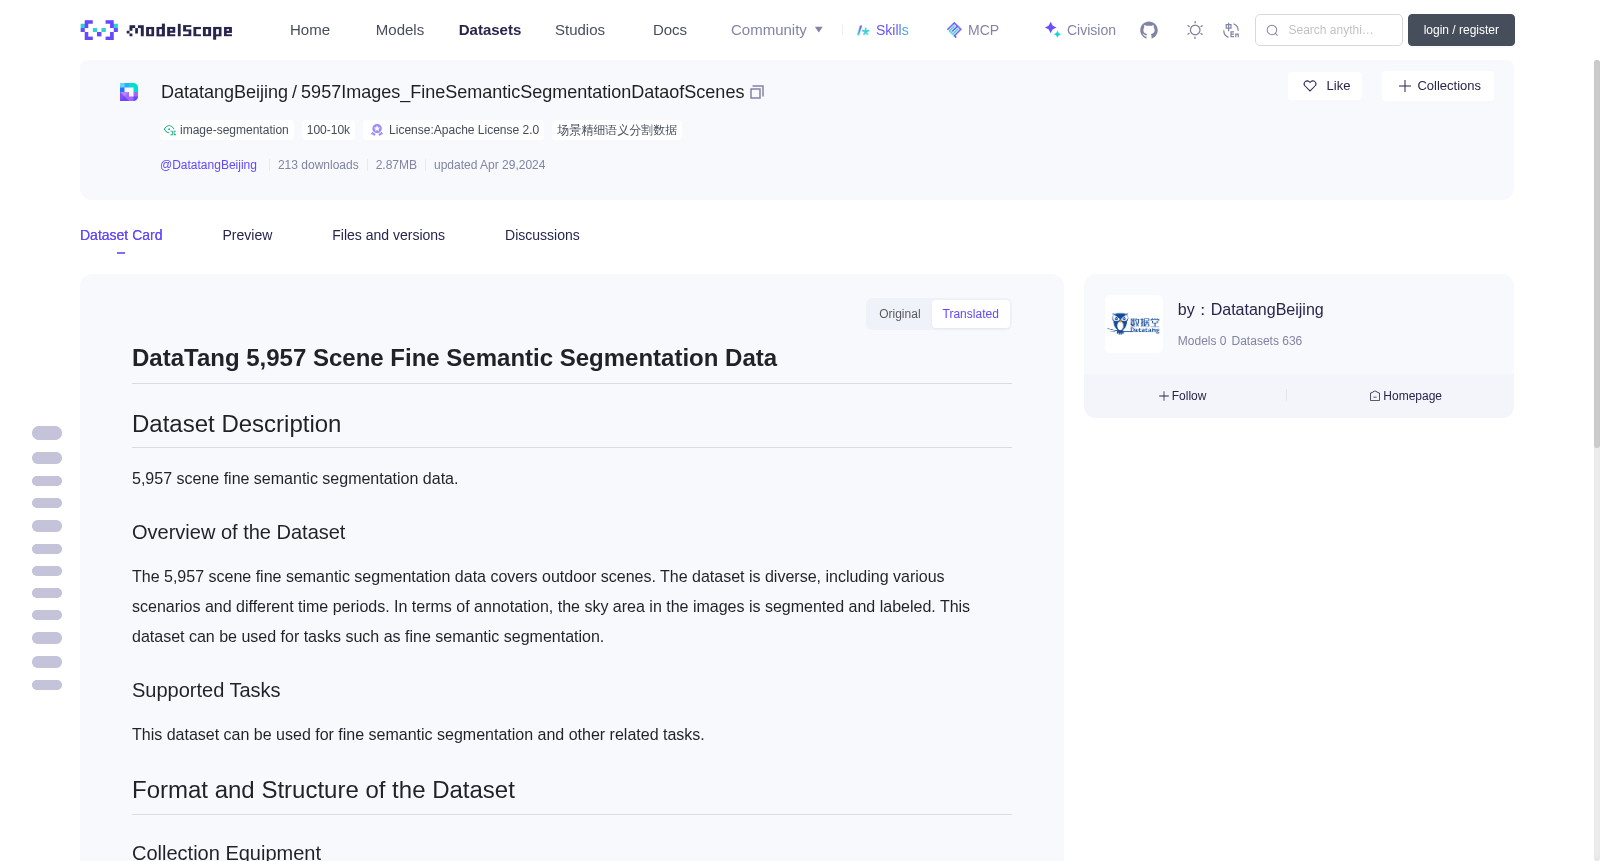Open the Skills page
This screenshot has width=1600, height=861.
pos(882,30)
